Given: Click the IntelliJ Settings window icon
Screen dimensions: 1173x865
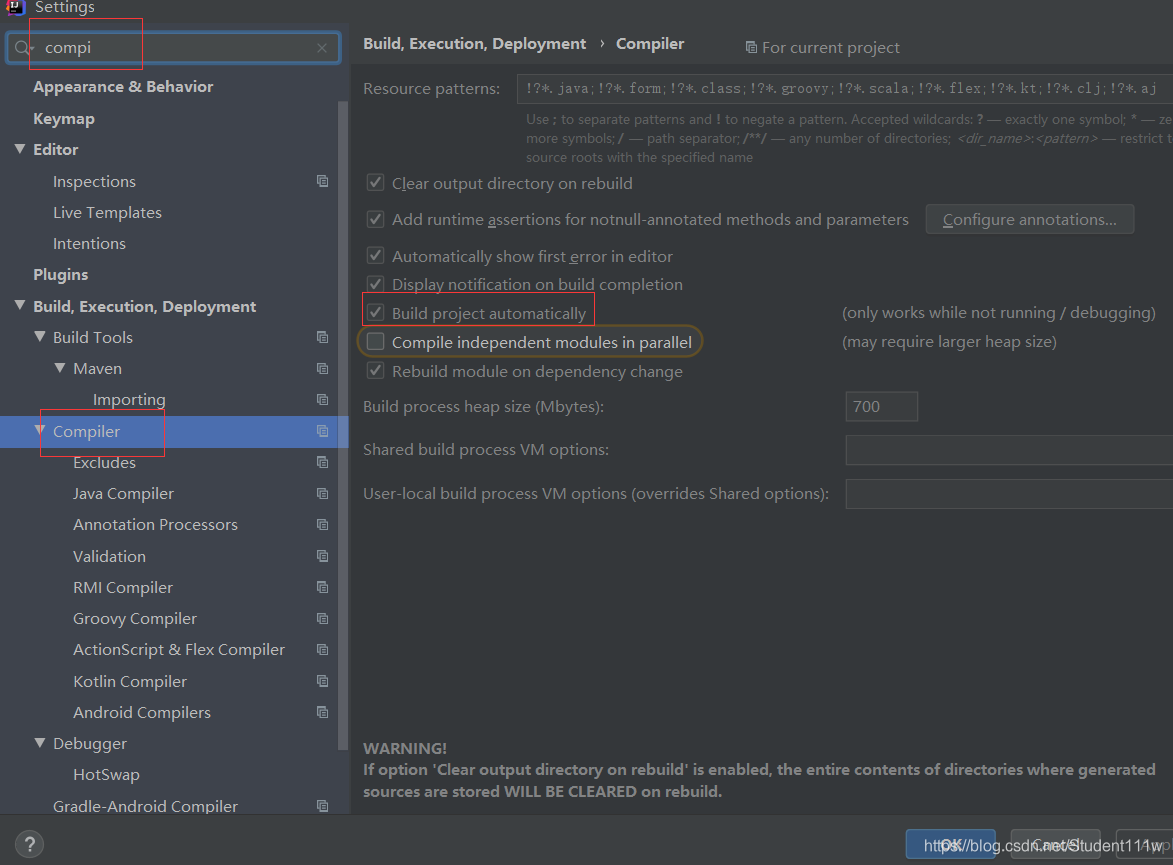Looking at the screenshot, I should pos(16,7).
